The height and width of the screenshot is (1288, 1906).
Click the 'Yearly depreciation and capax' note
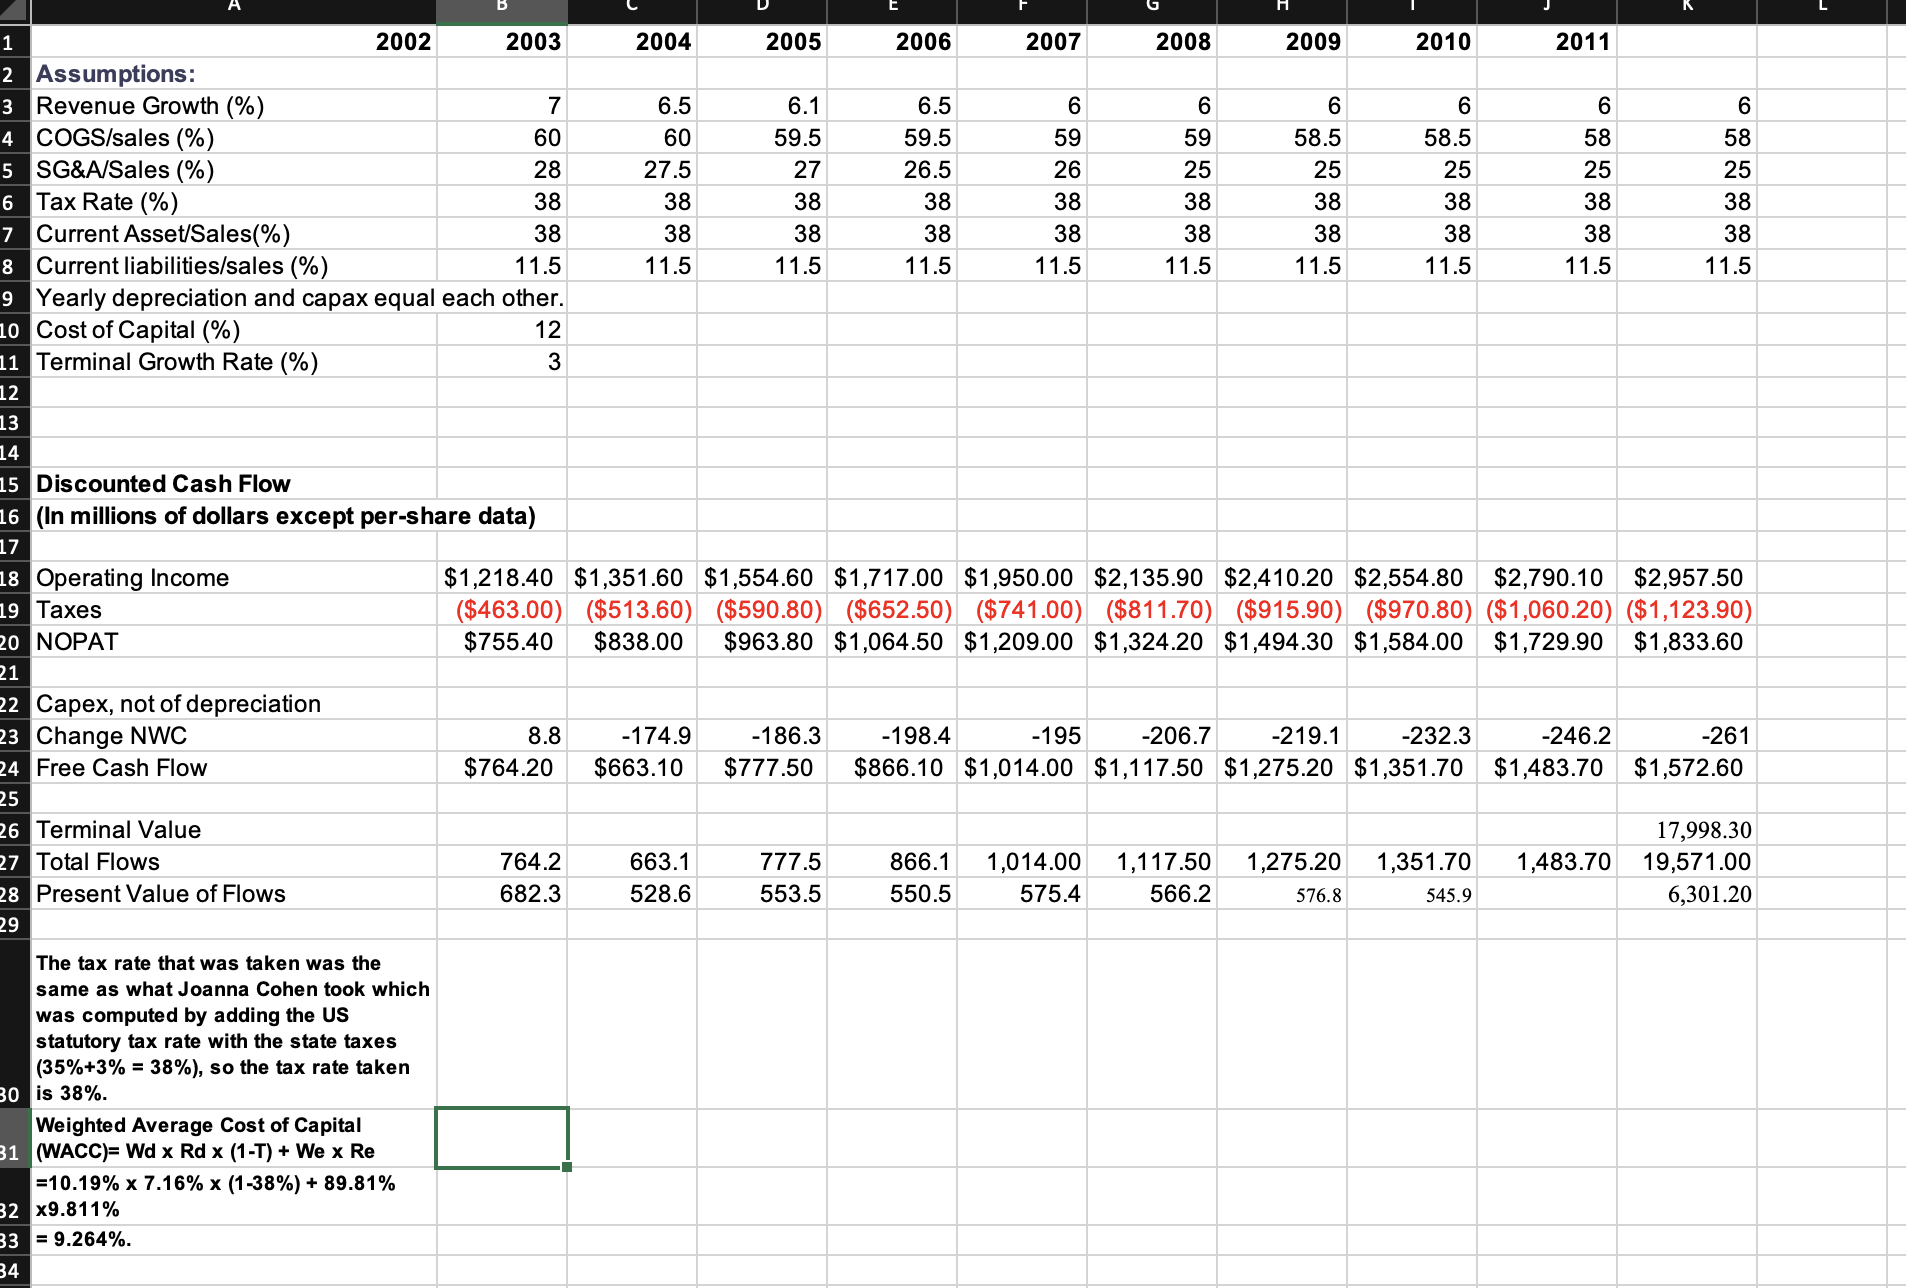click(x=300, y=298)
